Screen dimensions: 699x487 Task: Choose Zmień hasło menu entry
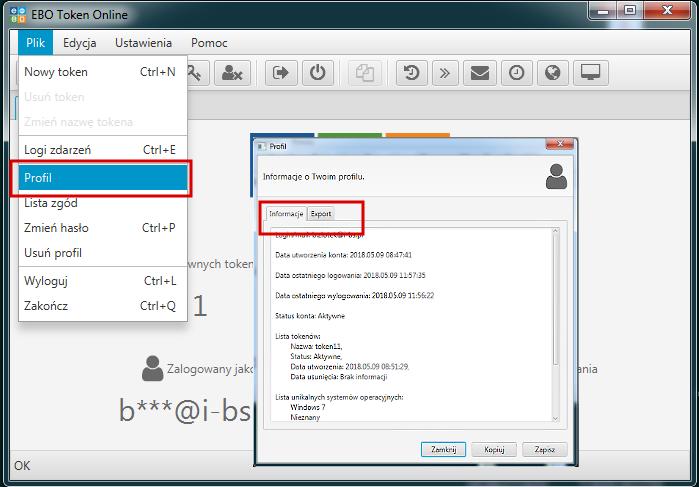point(103,228)
